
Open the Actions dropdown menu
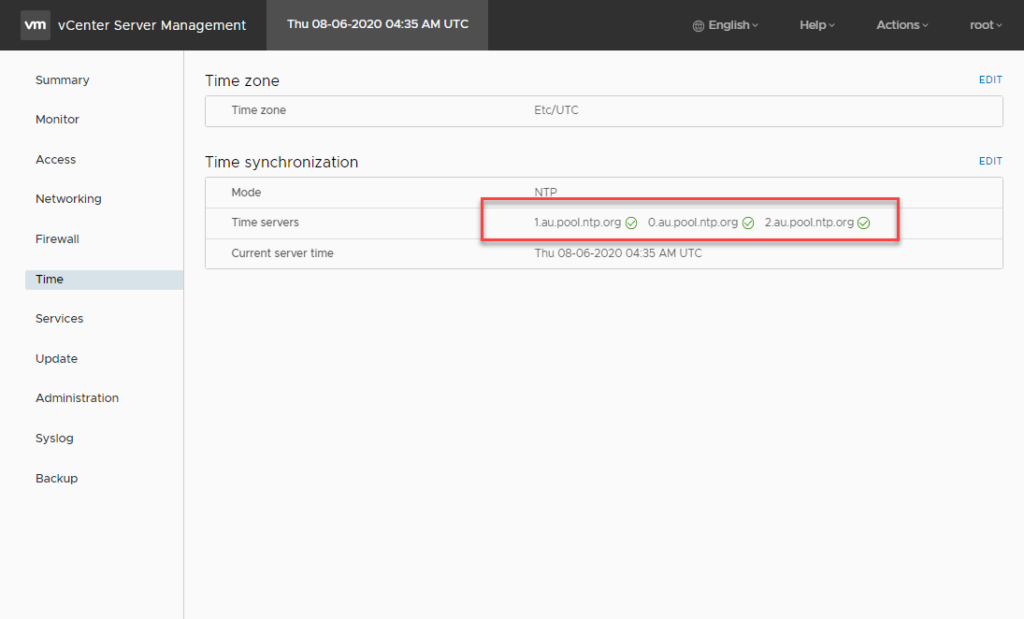pyautogui.click(x=902, y=25)
